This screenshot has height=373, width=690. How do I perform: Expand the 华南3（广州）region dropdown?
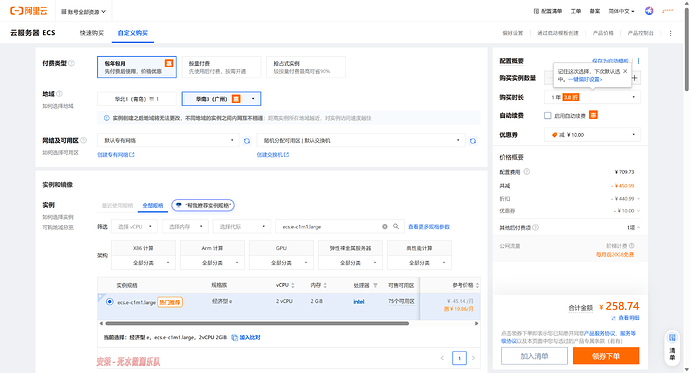pos(221,99)
